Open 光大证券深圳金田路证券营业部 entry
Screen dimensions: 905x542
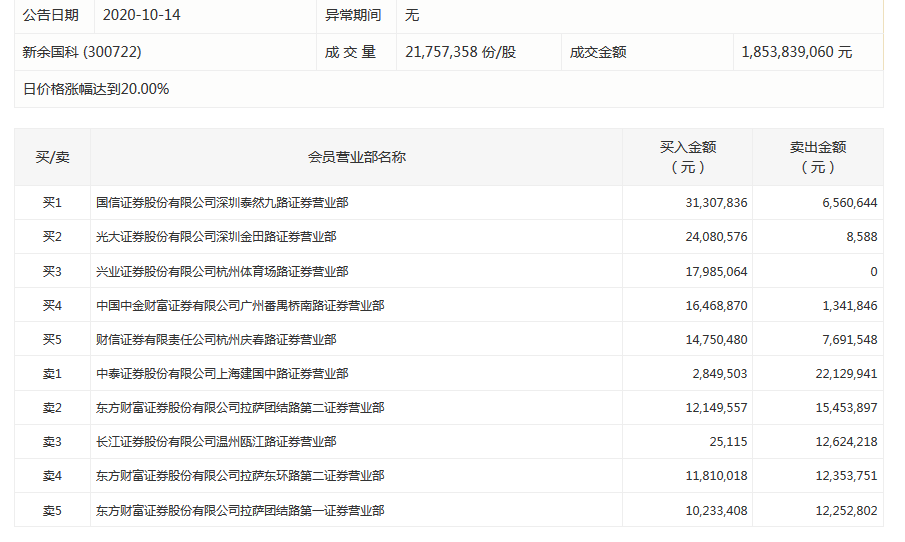click(216, 237)
